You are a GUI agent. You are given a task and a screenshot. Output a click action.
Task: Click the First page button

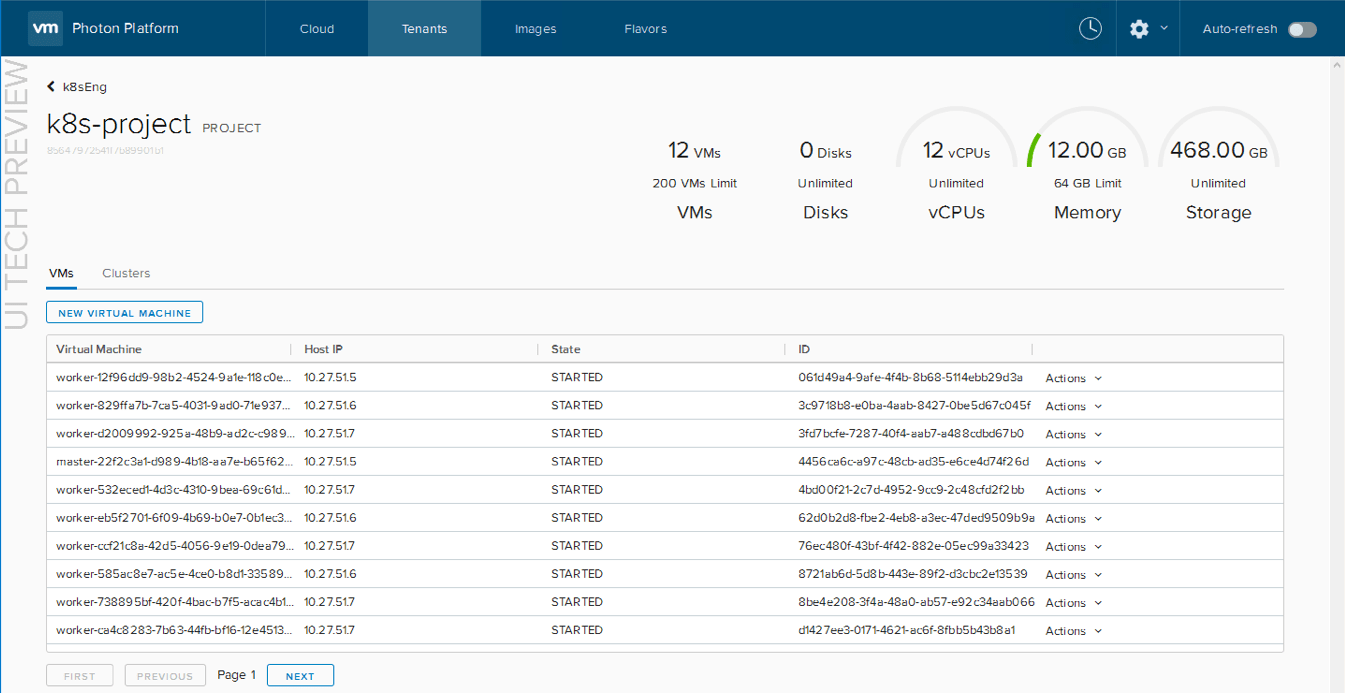79,676
